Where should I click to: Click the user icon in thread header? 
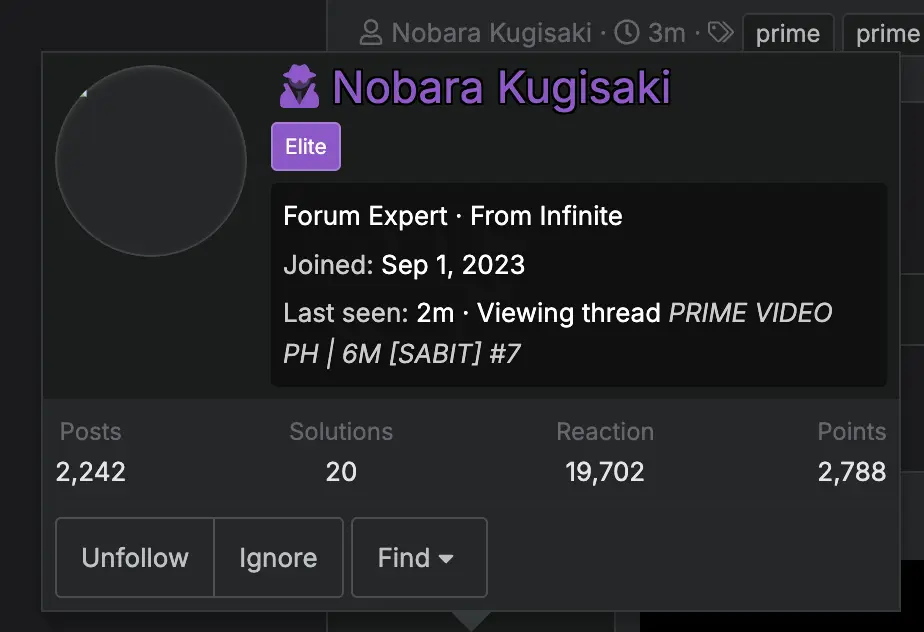click(371, 32)
